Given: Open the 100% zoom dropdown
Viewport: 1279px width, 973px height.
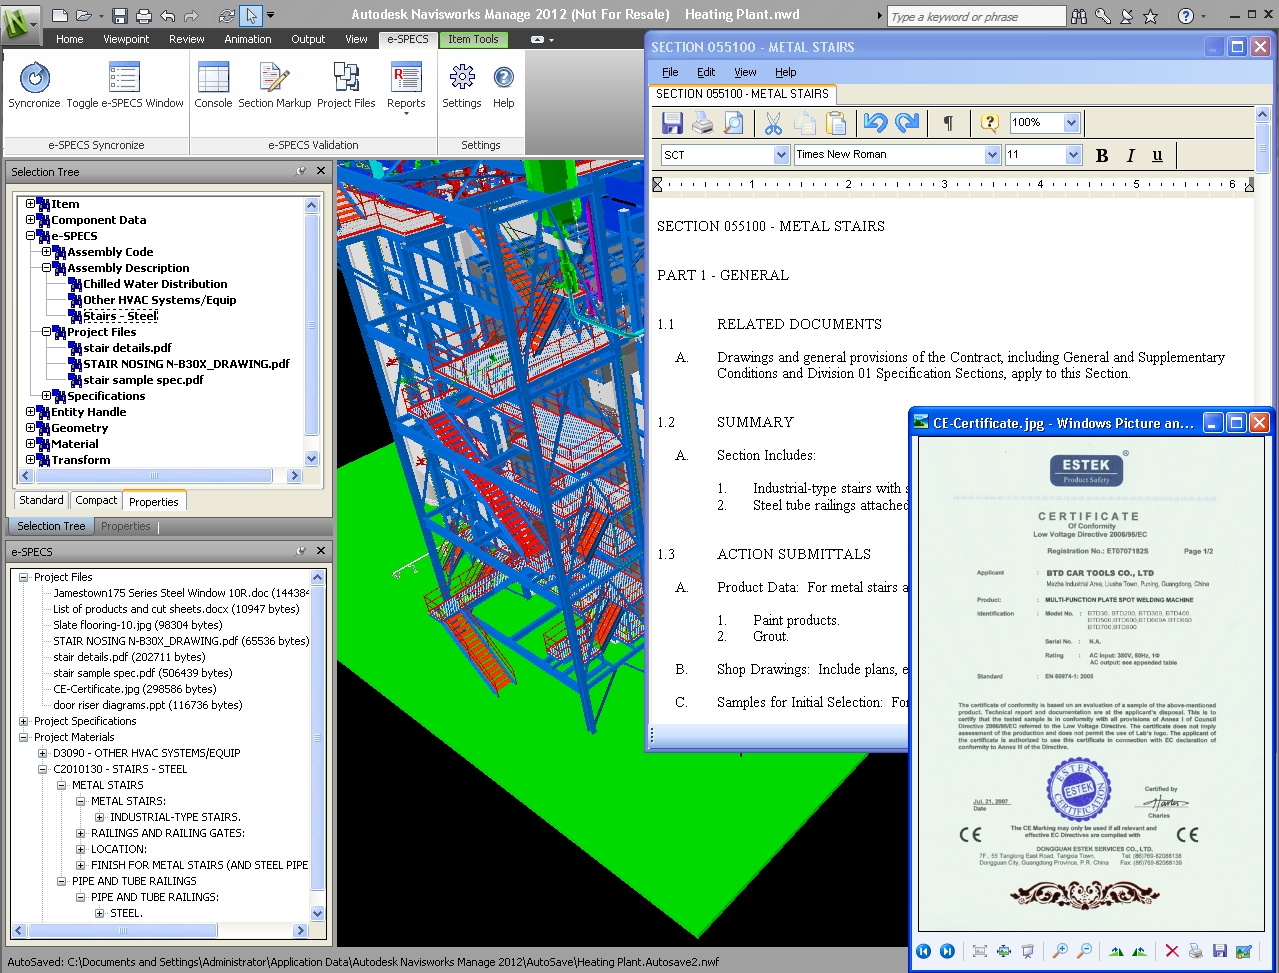Looking at the screenshot, I should coord(1072,123).
